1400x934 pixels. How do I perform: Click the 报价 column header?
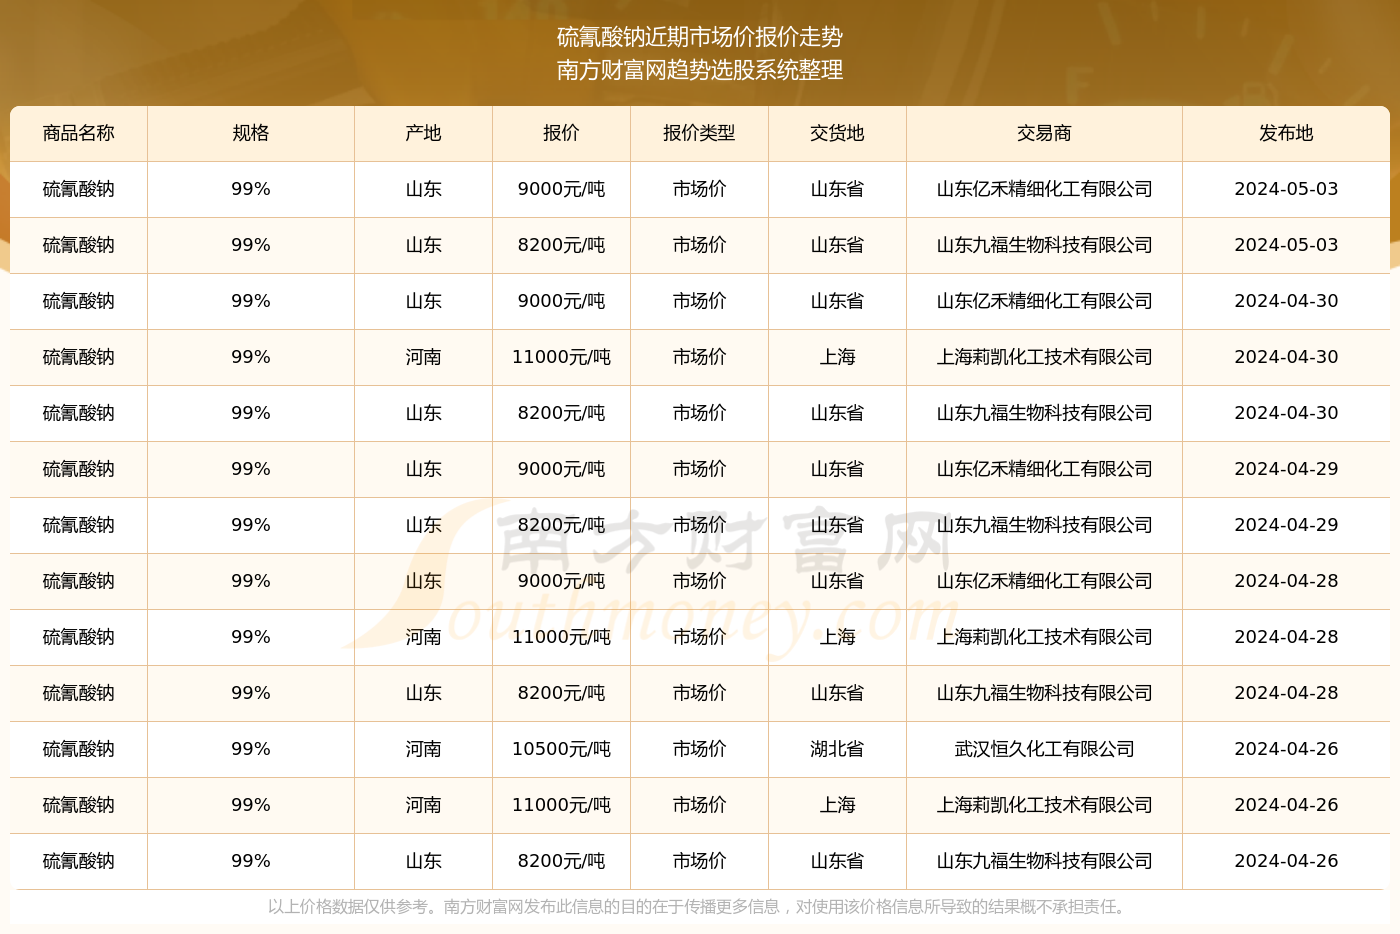click(x=562, y=133)
